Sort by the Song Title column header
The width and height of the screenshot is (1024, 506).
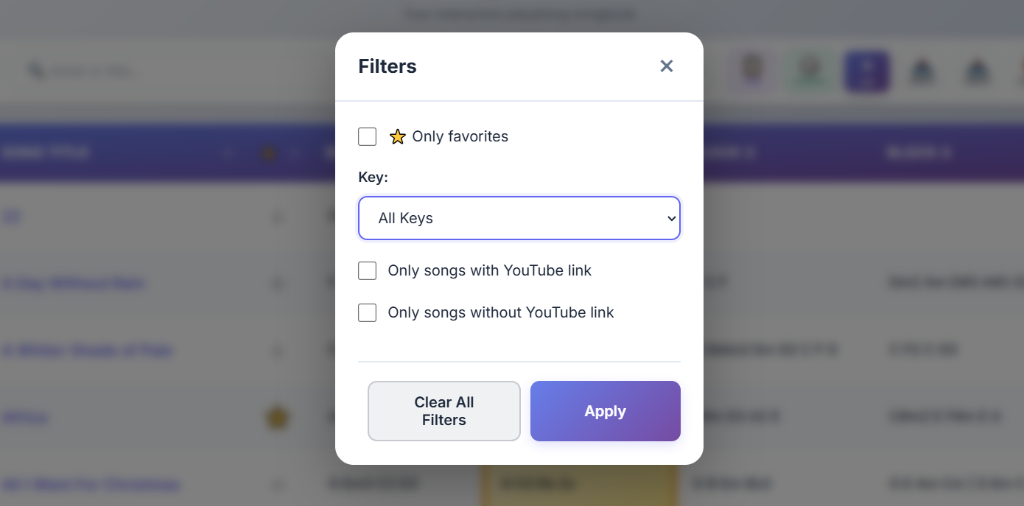tap(47, 153)
